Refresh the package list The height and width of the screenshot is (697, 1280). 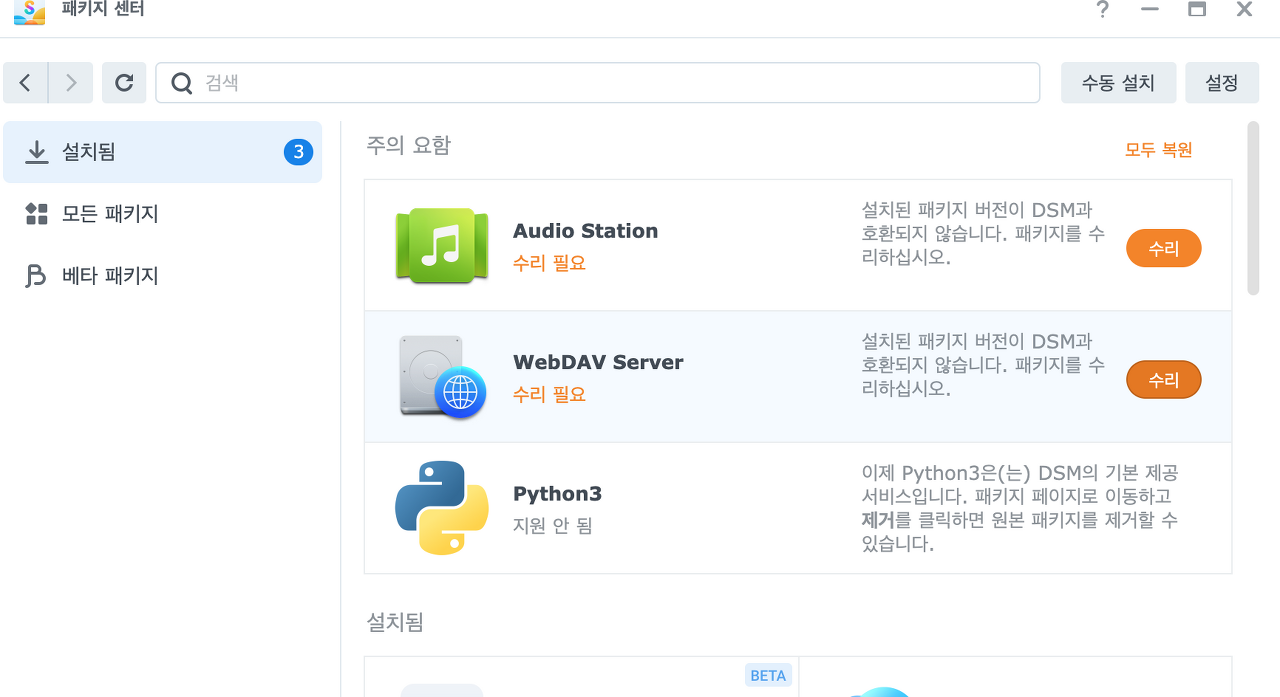[124, 83]
